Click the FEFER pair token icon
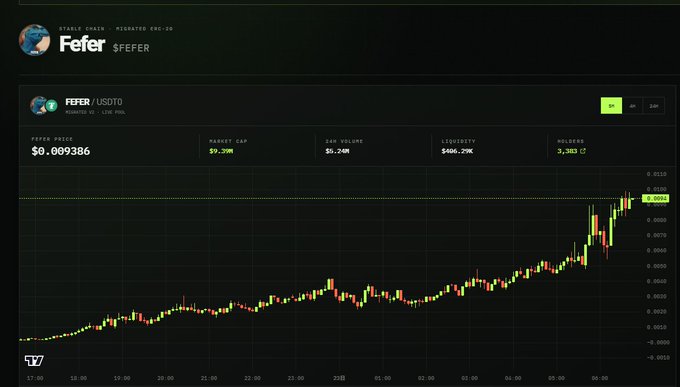The width and height of the screenshot is (680, 387). (x=38, y=105)
